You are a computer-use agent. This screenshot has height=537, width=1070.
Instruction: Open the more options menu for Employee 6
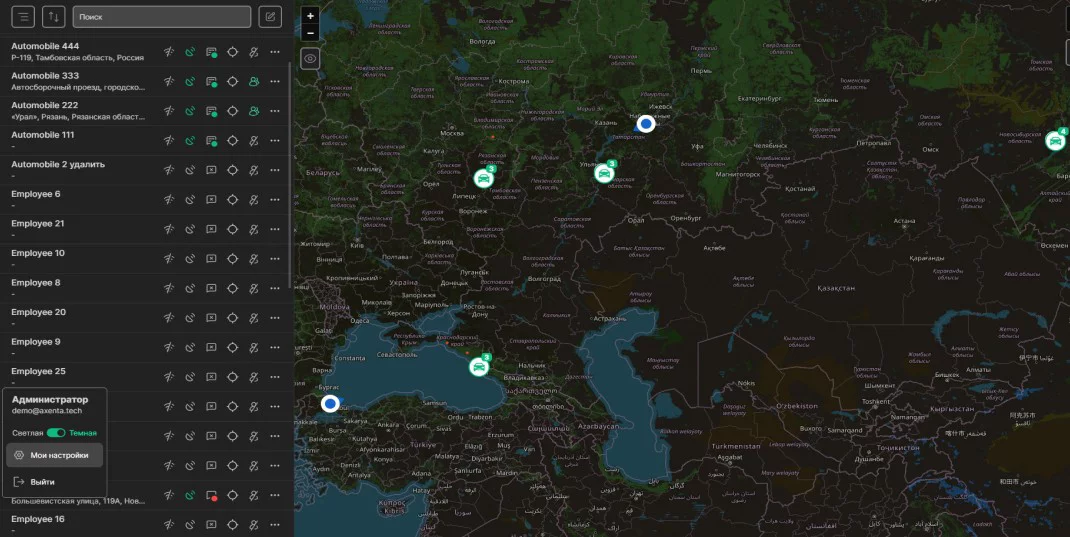pyautogui.click(x=275, y=200)
